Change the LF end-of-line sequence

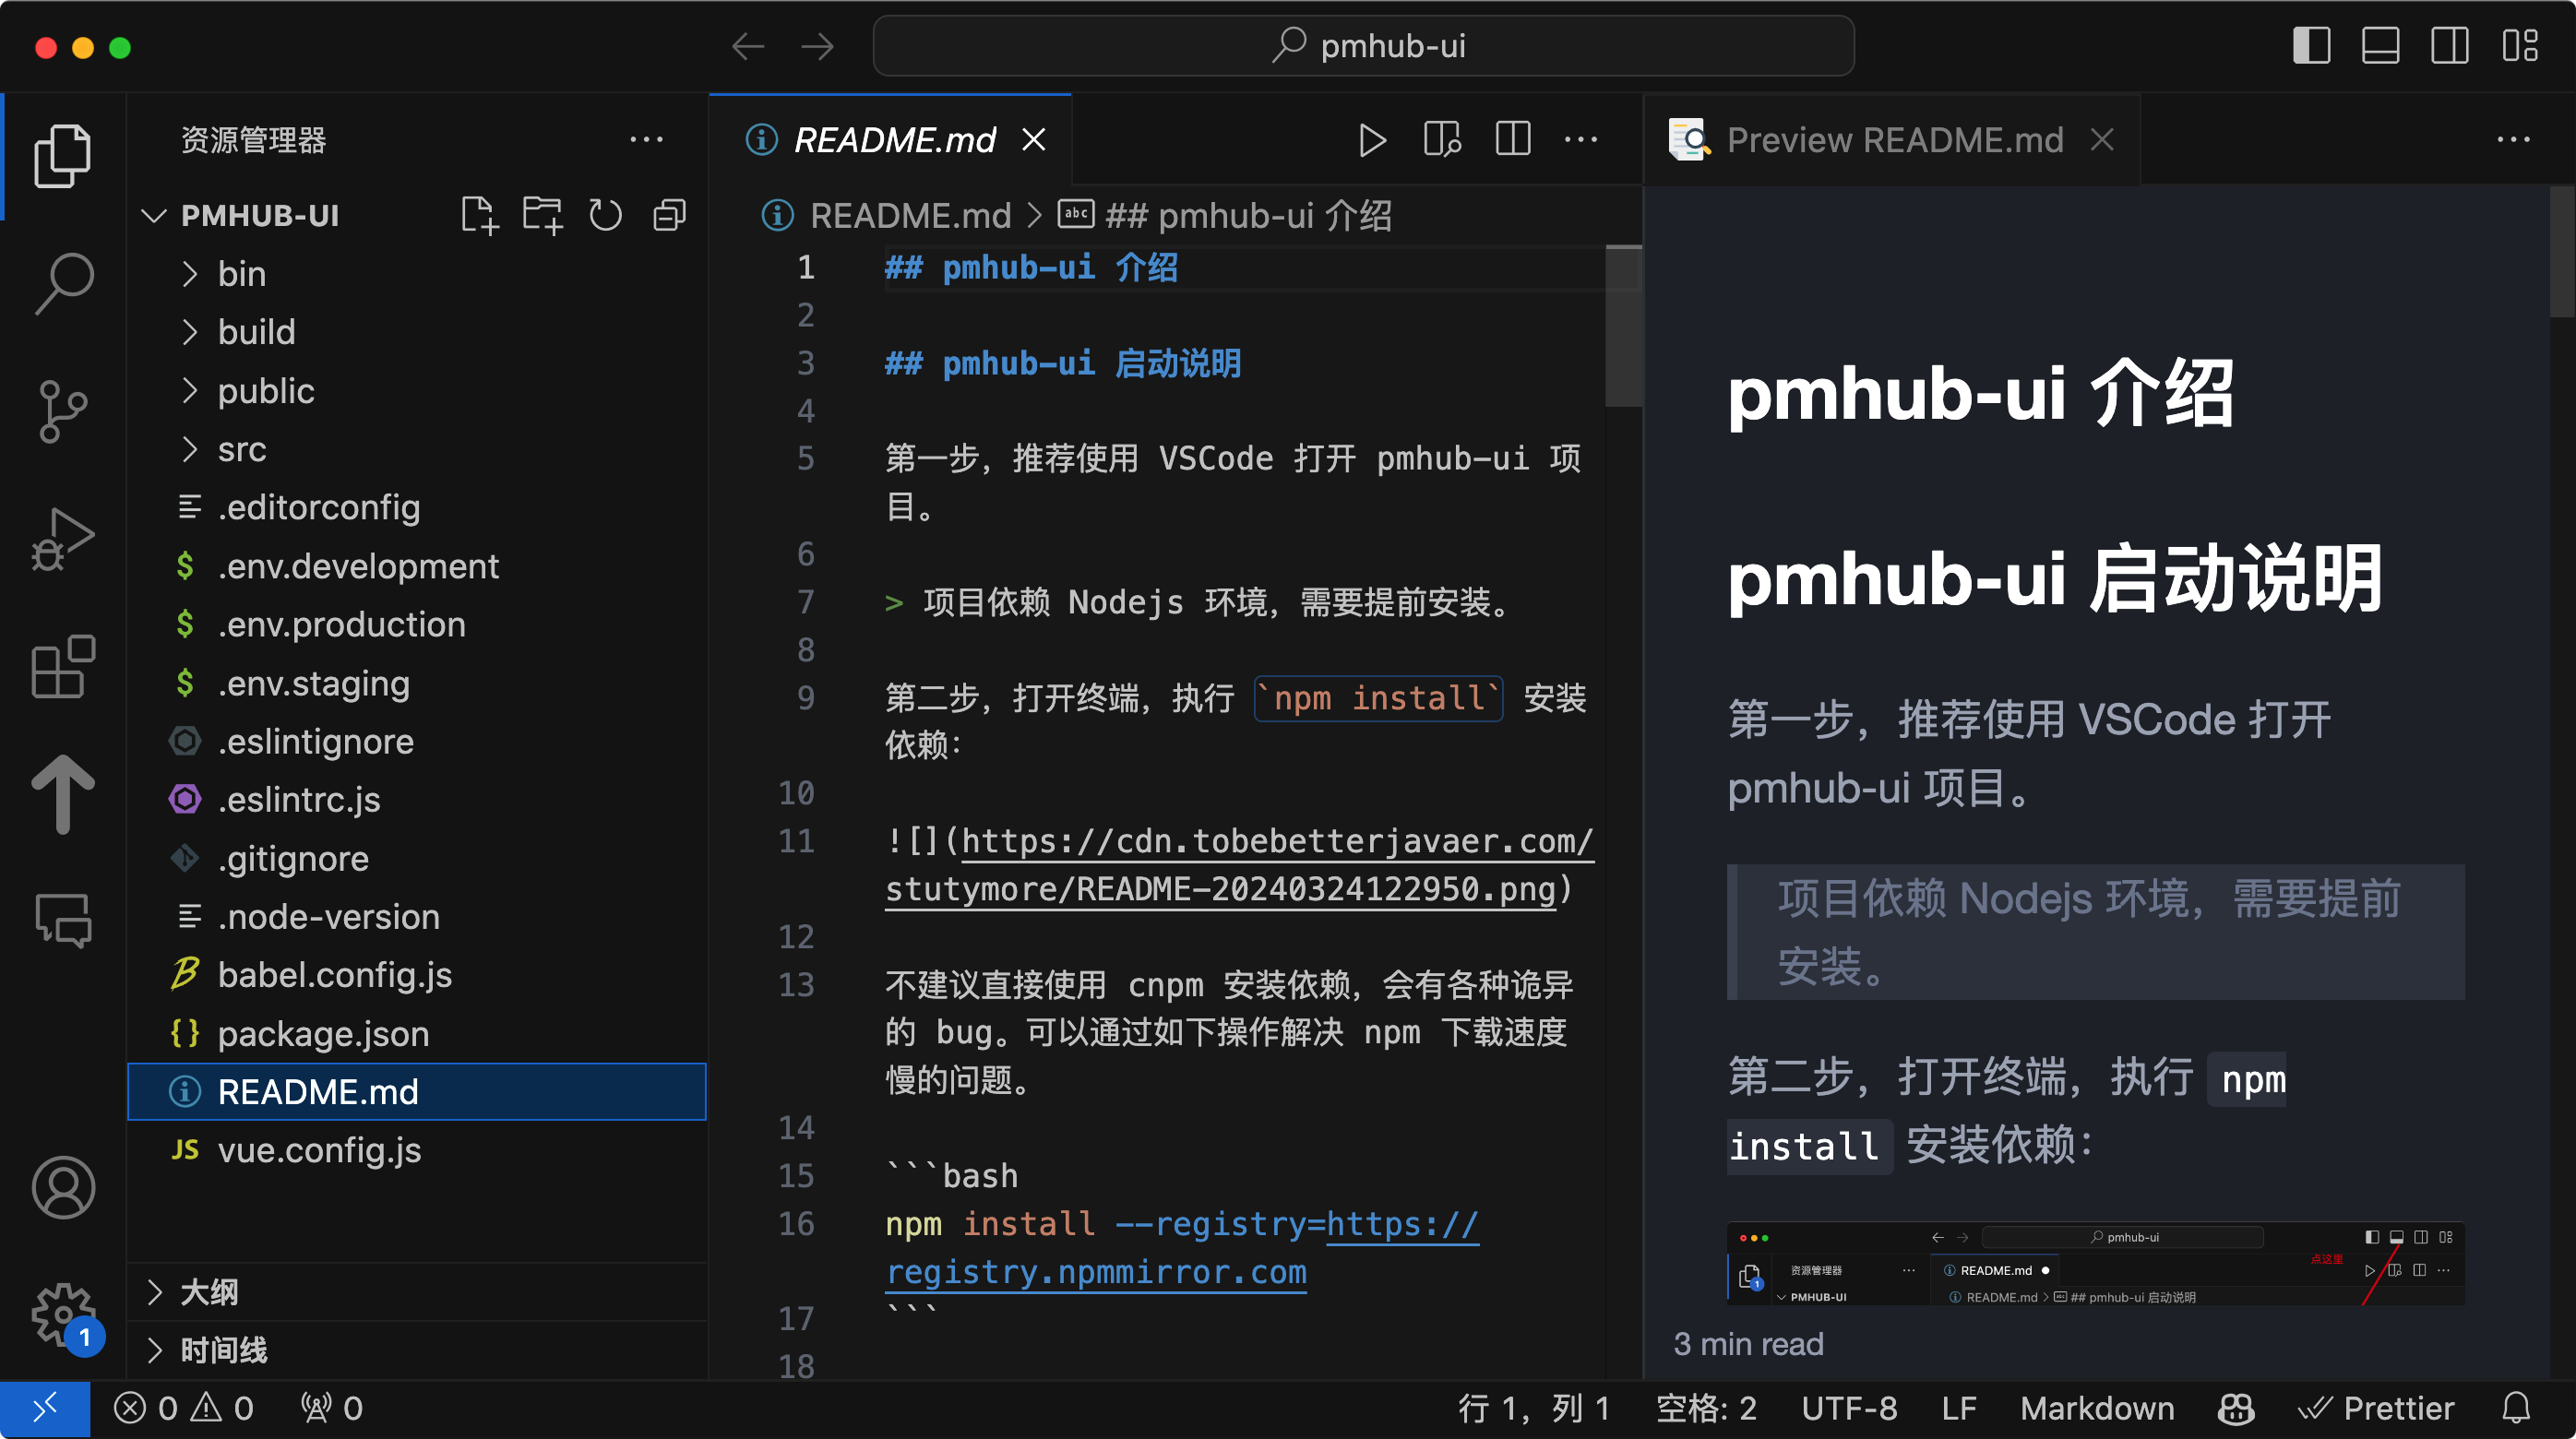tap(1959, 1409)
